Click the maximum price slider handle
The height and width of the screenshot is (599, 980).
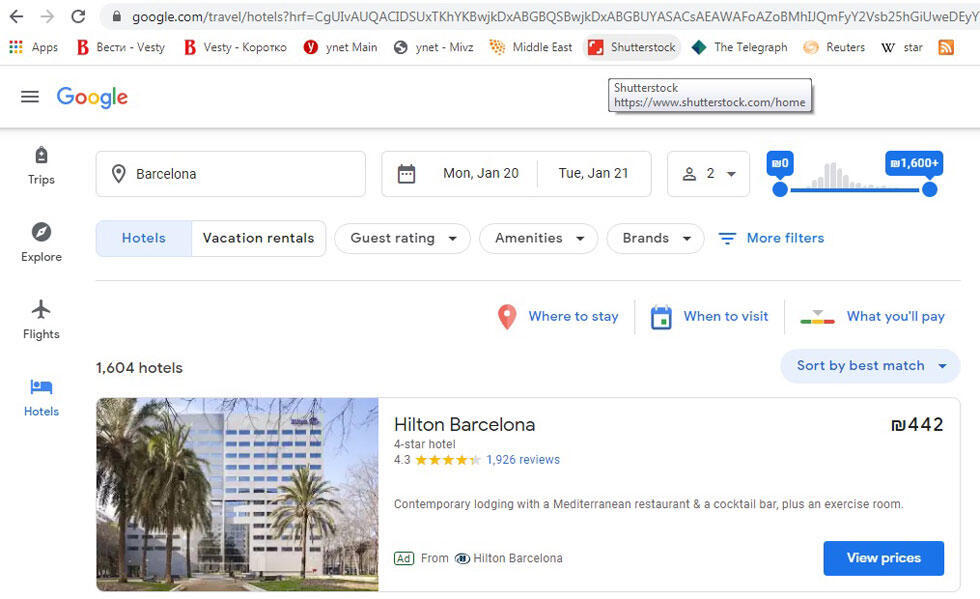click(x=929, y=189)
